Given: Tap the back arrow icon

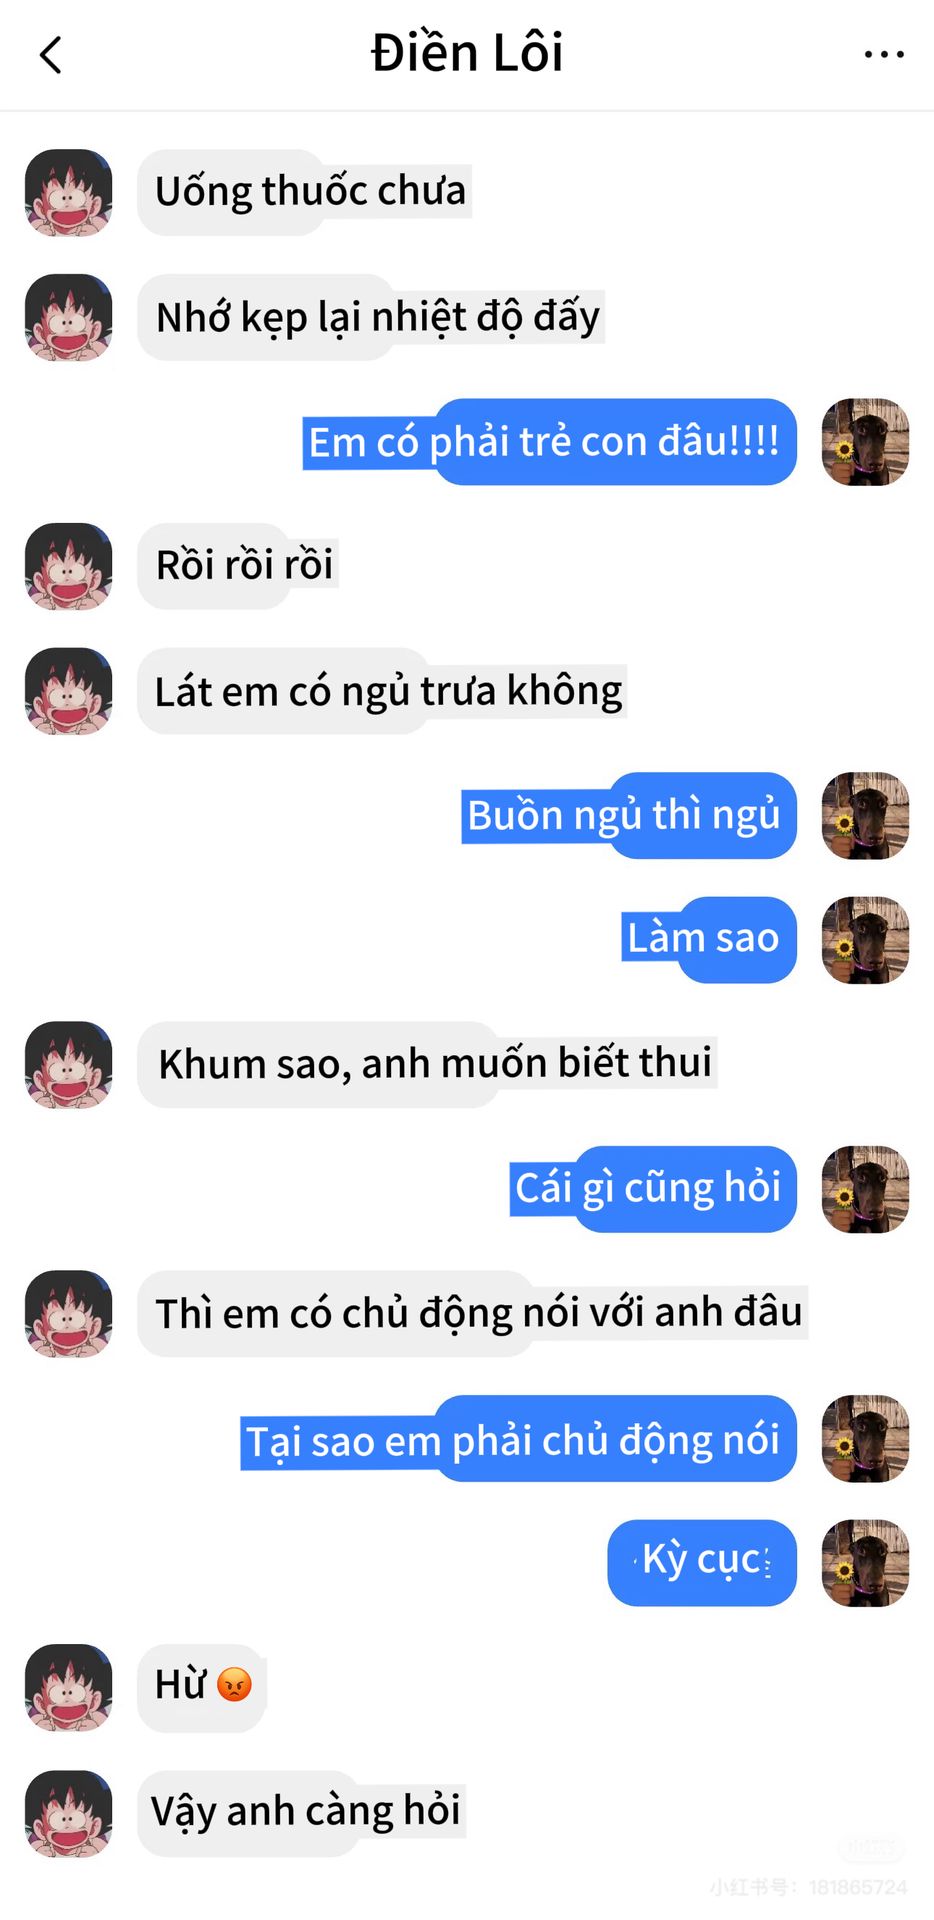Looking at the screenshot, I should click(51, 55).
